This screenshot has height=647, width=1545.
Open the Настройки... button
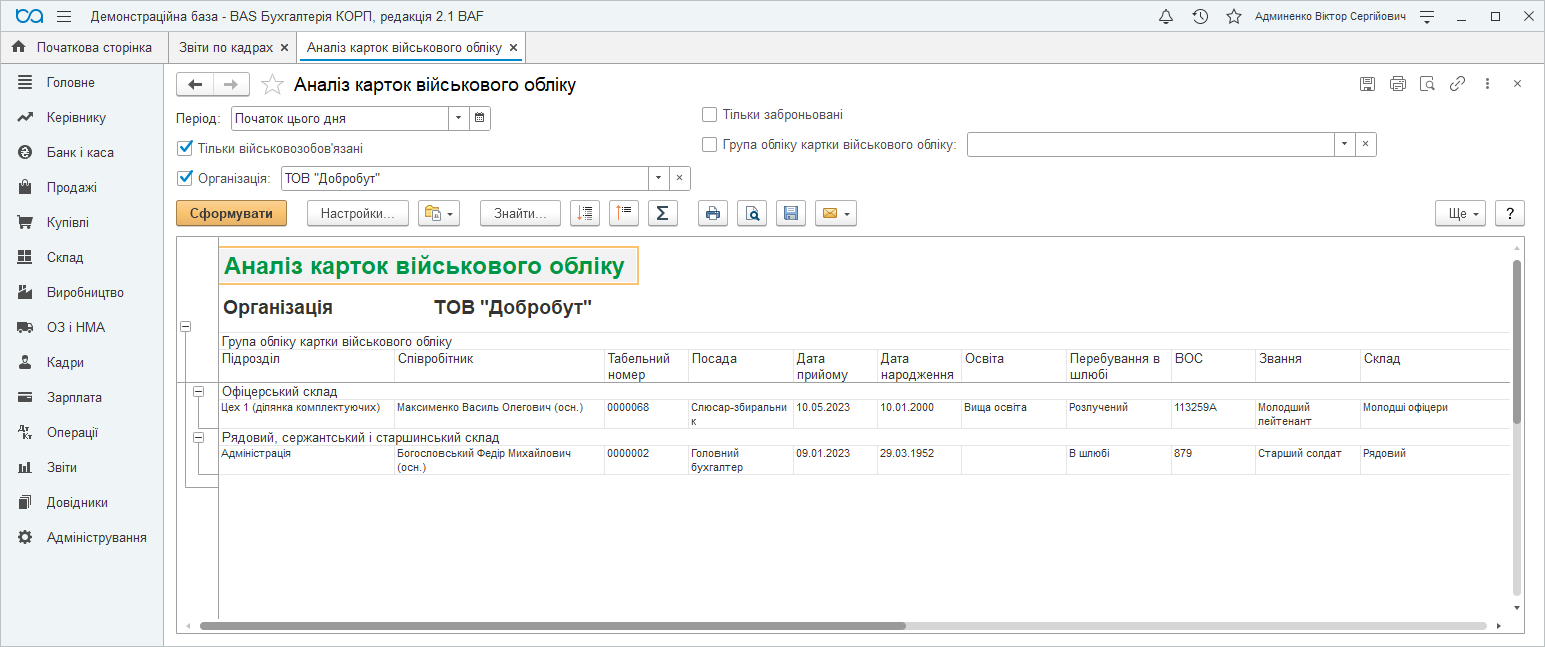[x=357, y=213]
